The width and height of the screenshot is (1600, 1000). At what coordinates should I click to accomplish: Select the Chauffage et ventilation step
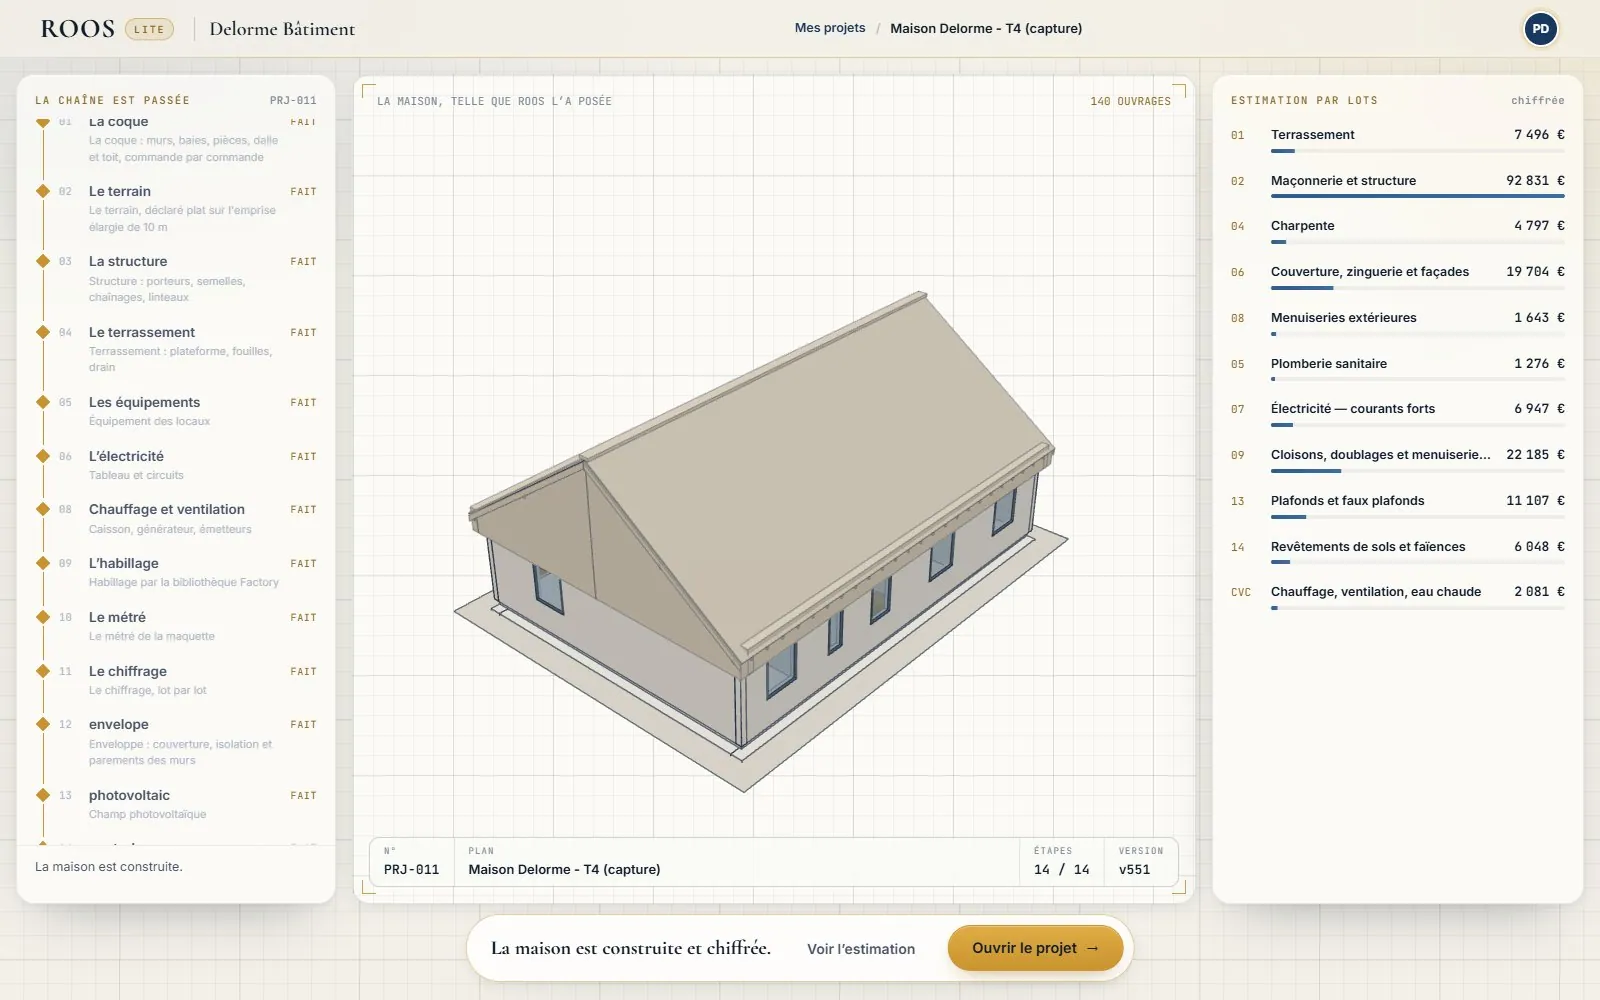(176, 518)
